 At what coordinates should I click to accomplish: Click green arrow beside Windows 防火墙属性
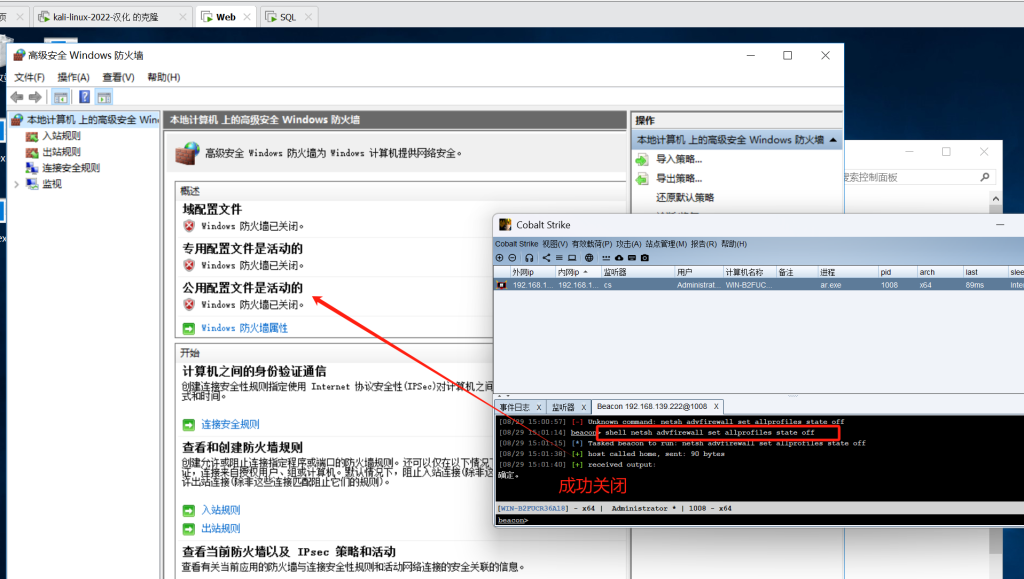tap(189, 328)
